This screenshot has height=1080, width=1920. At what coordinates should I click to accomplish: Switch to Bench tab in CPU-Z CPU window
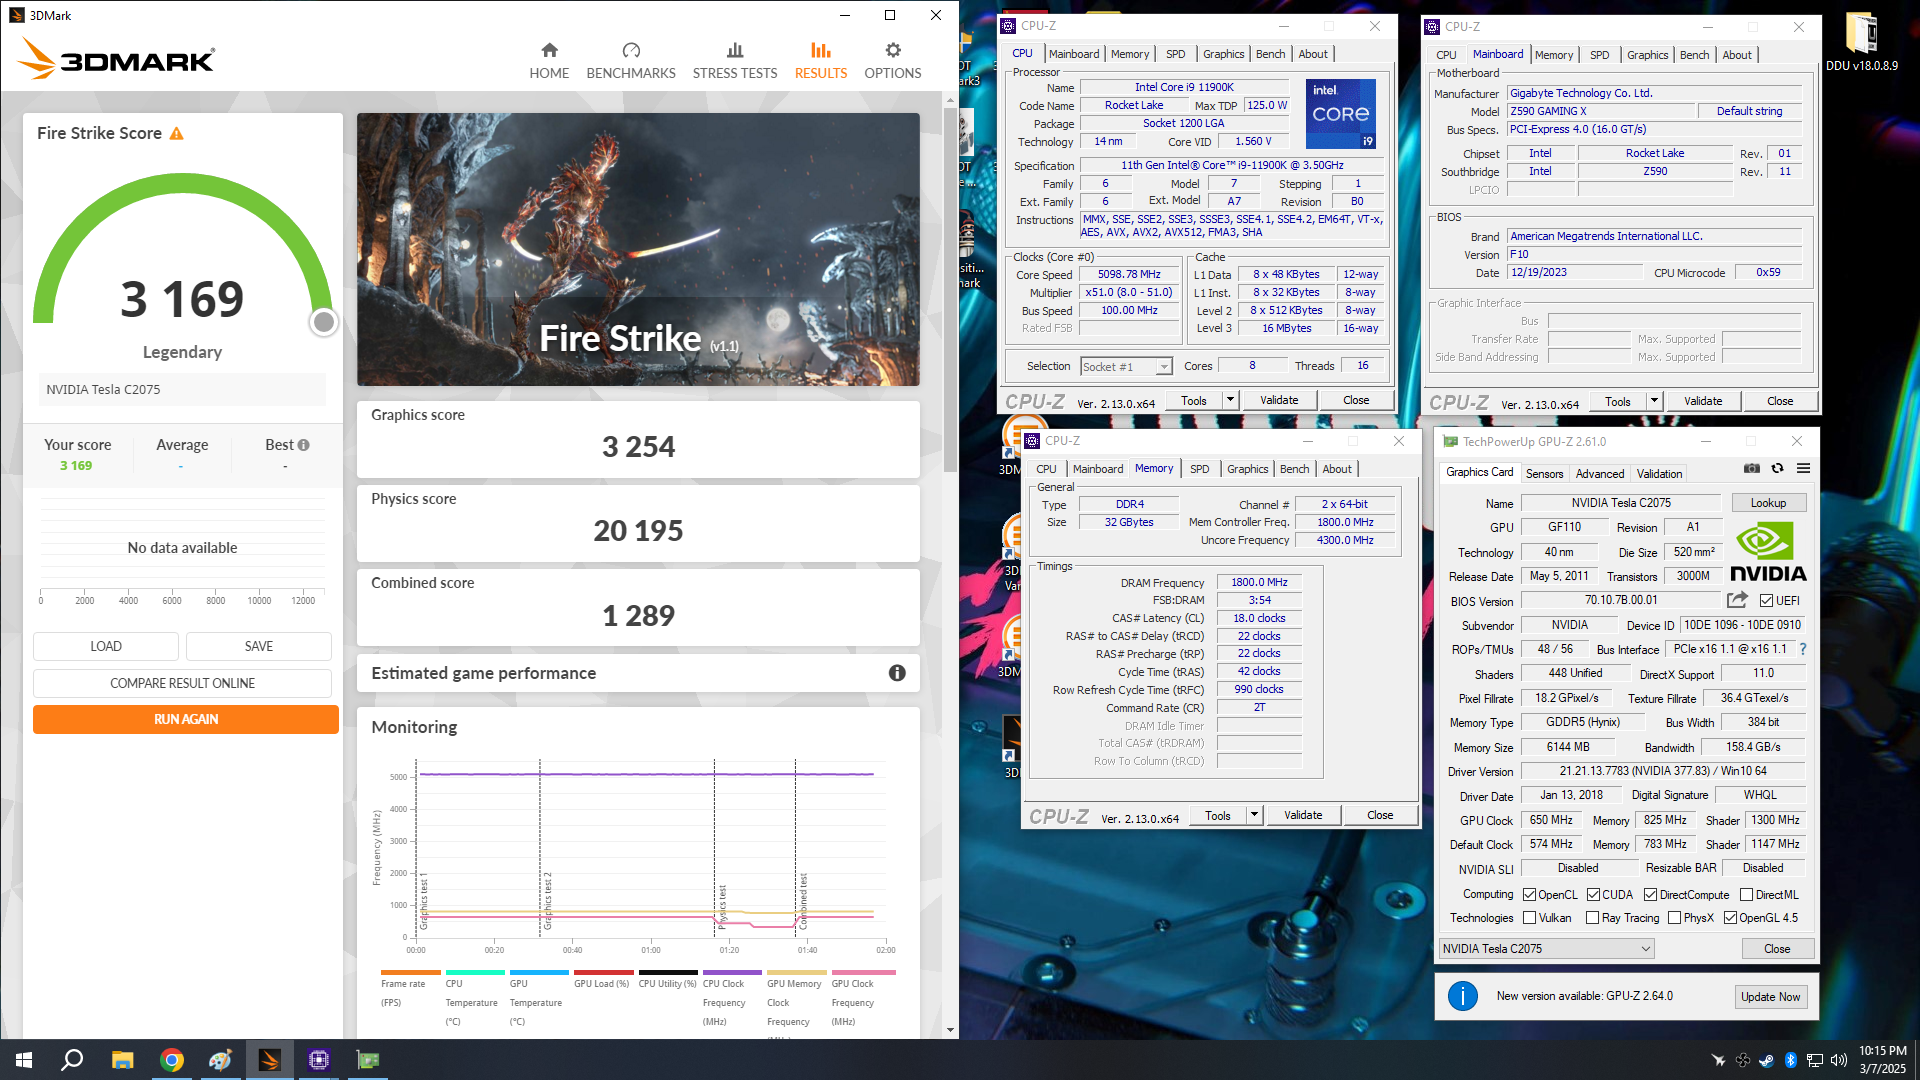pos(1271,54)
